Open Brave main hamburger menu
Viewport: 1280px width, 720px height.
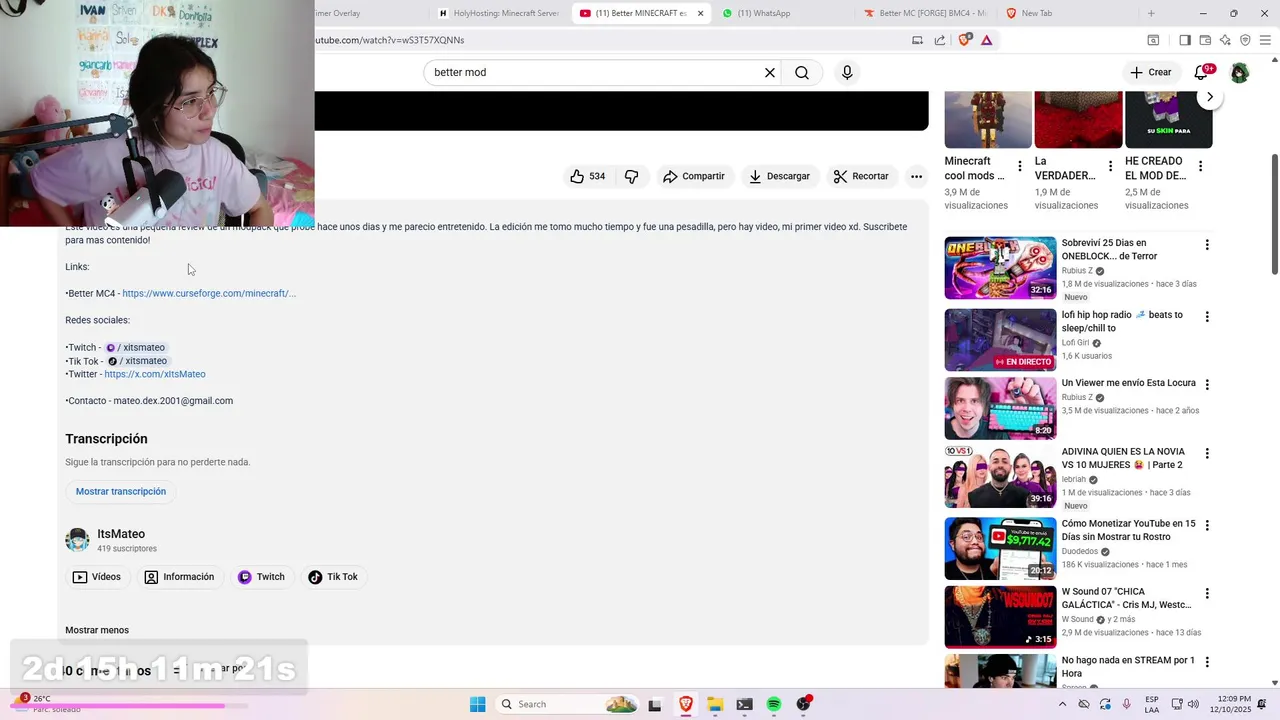1265,40
